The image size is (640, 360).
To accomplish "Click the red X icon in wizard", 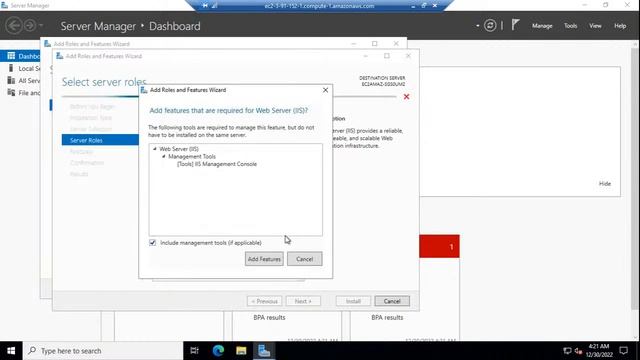I will [406, 97].
